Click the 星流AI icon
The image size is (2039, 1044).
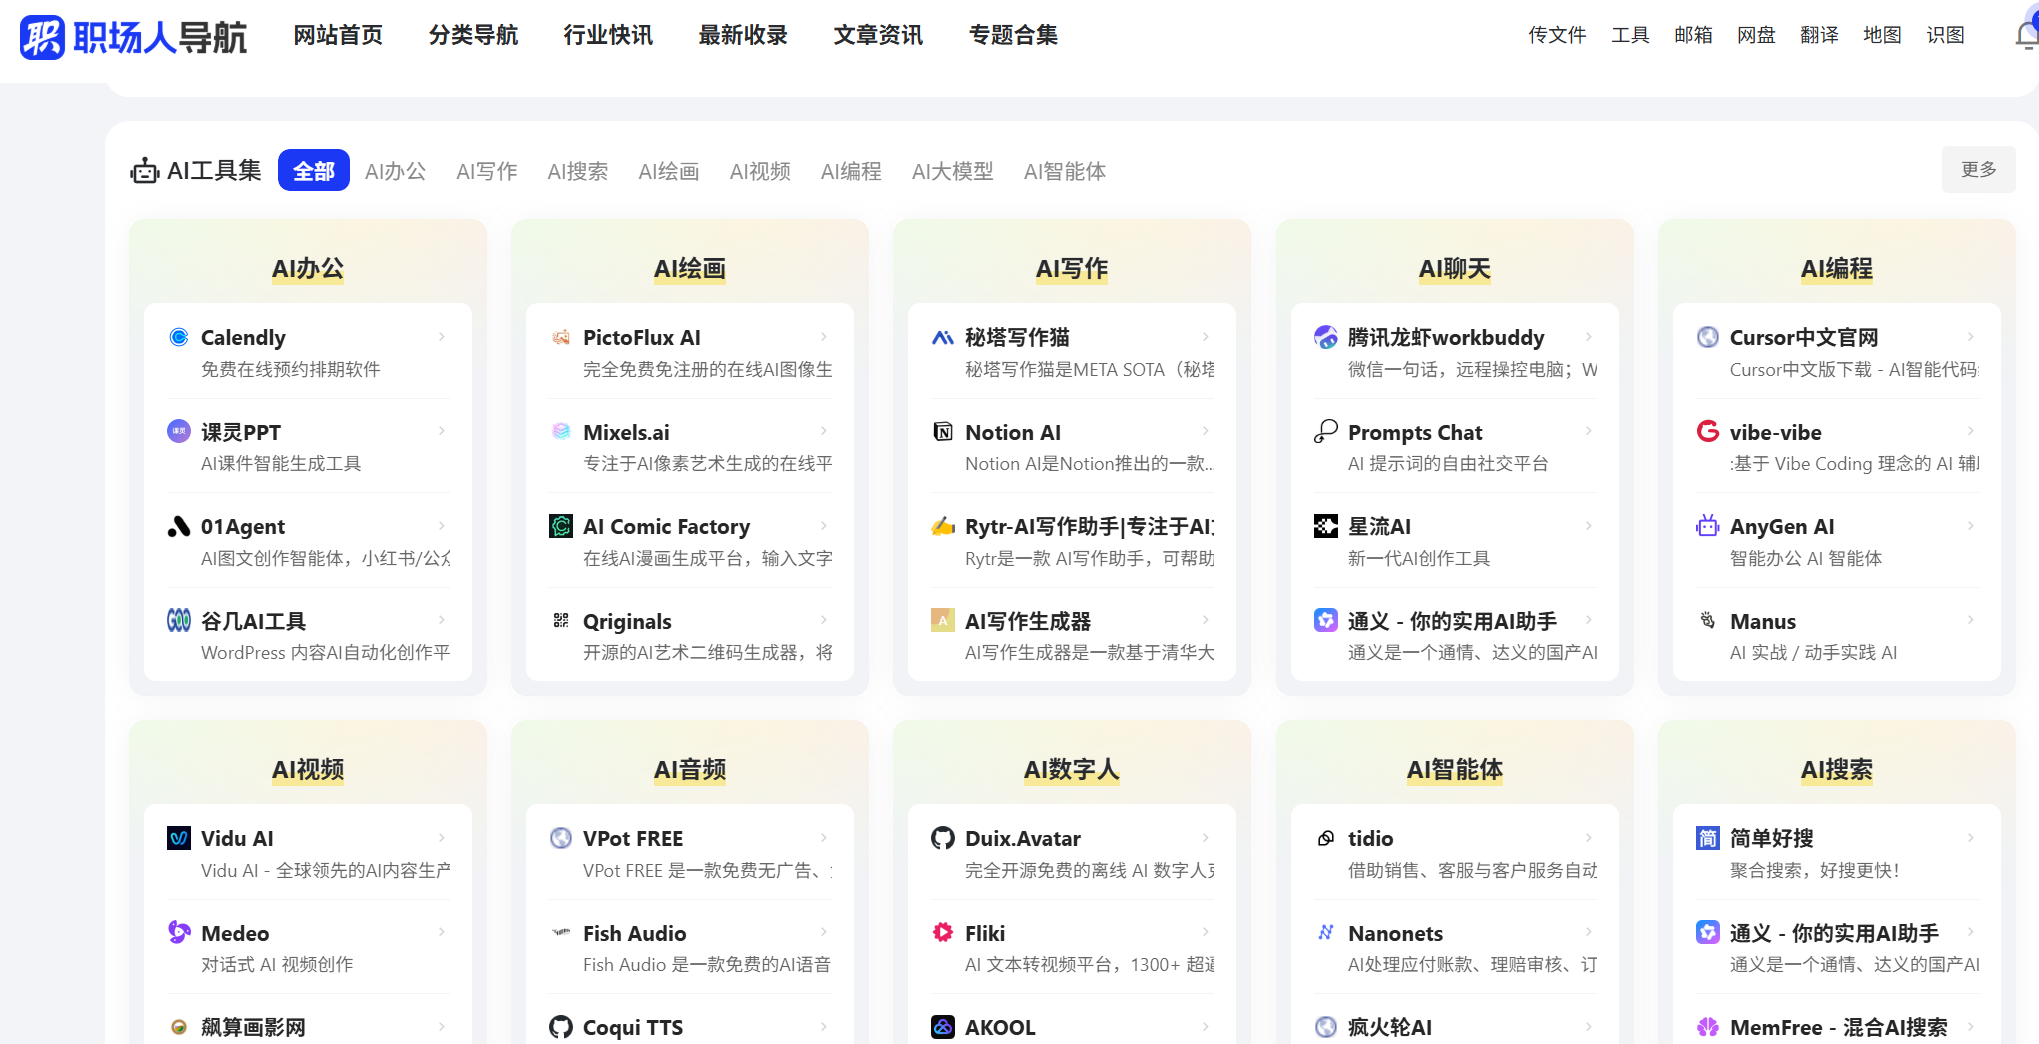coord(1326,526)
